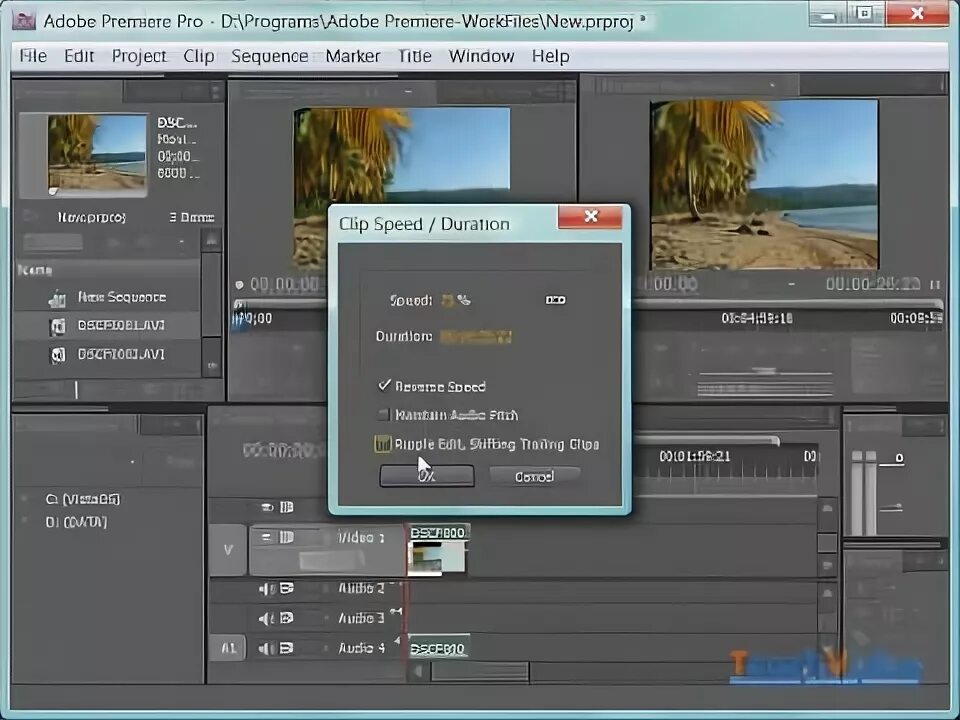Open the Marker menu
This screenshot has height=720, width=960.
[x=353, y=56]
